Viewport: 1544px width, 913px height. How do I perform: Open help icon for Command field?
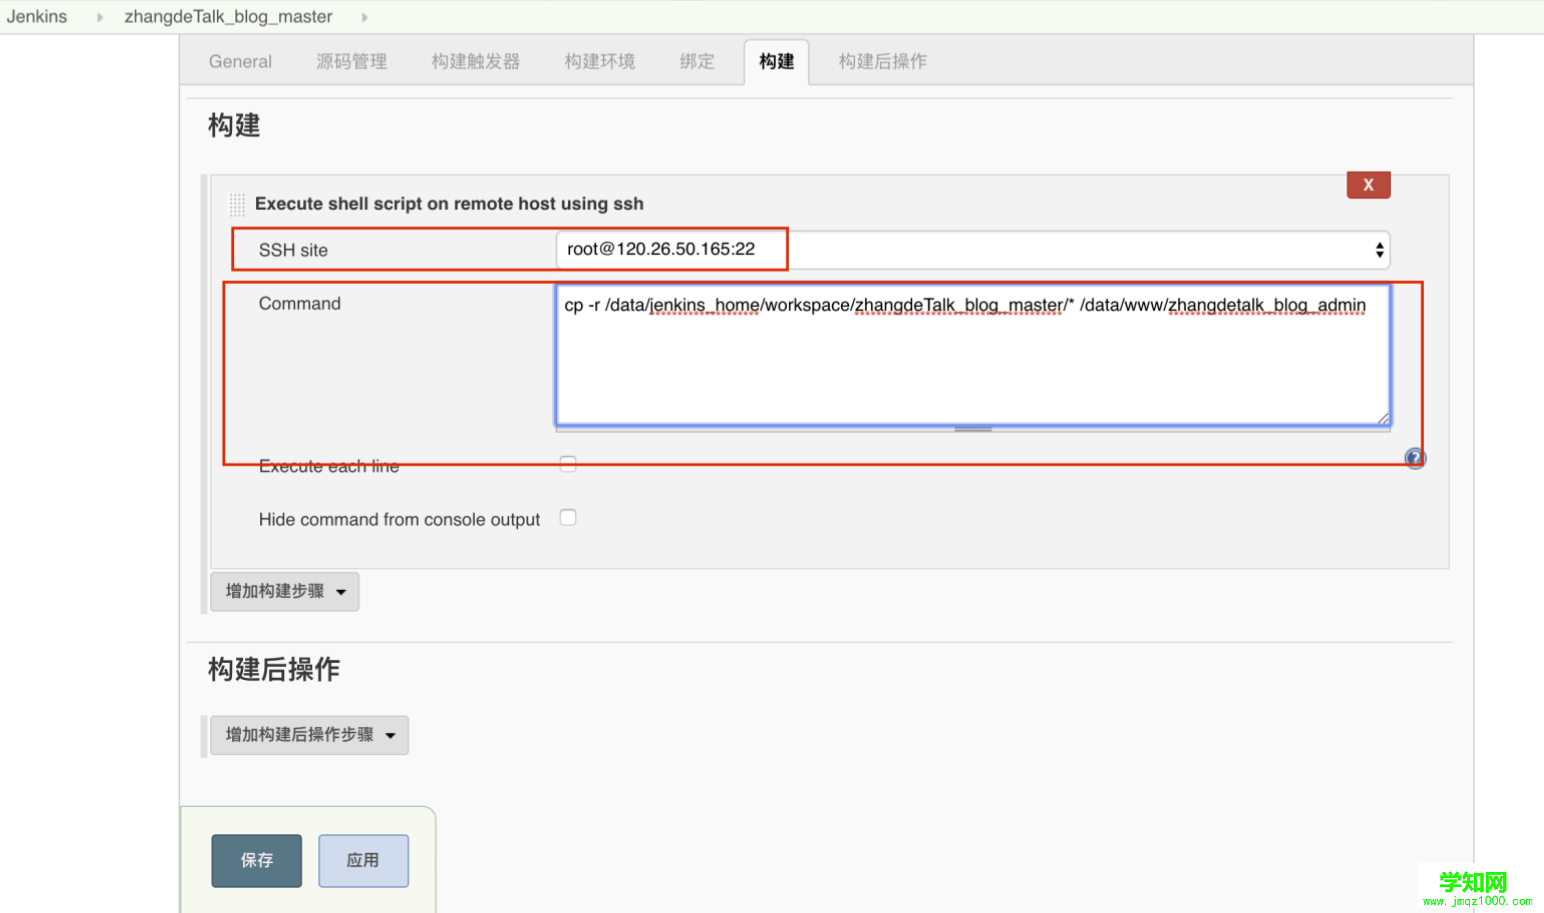(x=1415, y=458)
